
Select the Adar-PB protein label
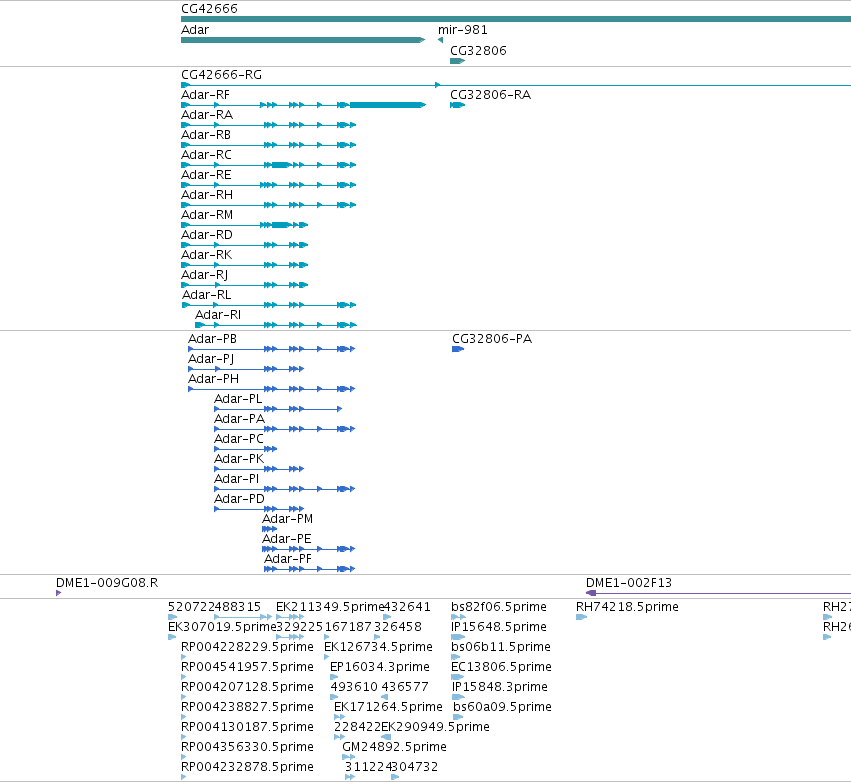click(212, 339)
